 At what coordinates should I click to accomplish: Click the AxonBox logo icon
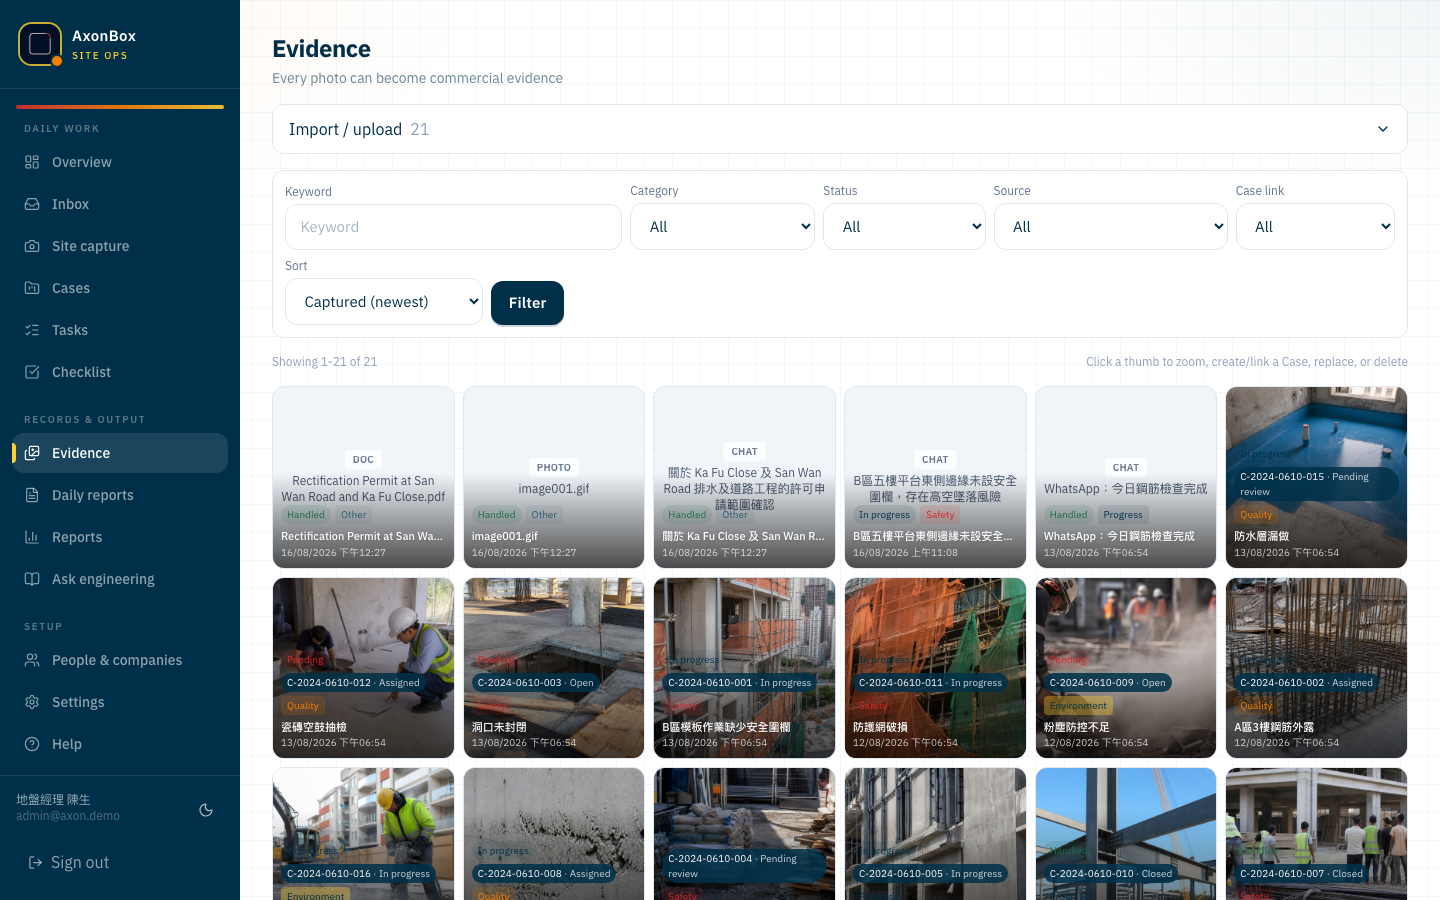[x=40, y=44]
